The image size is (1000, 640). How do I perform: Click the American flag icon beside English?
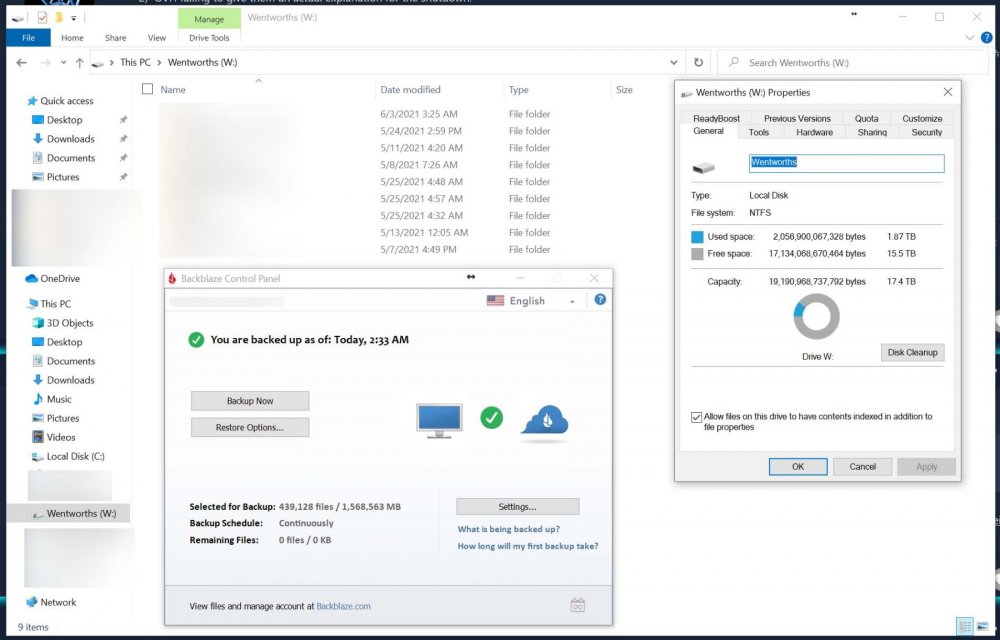pyautogui.click(x=496, y=300)
